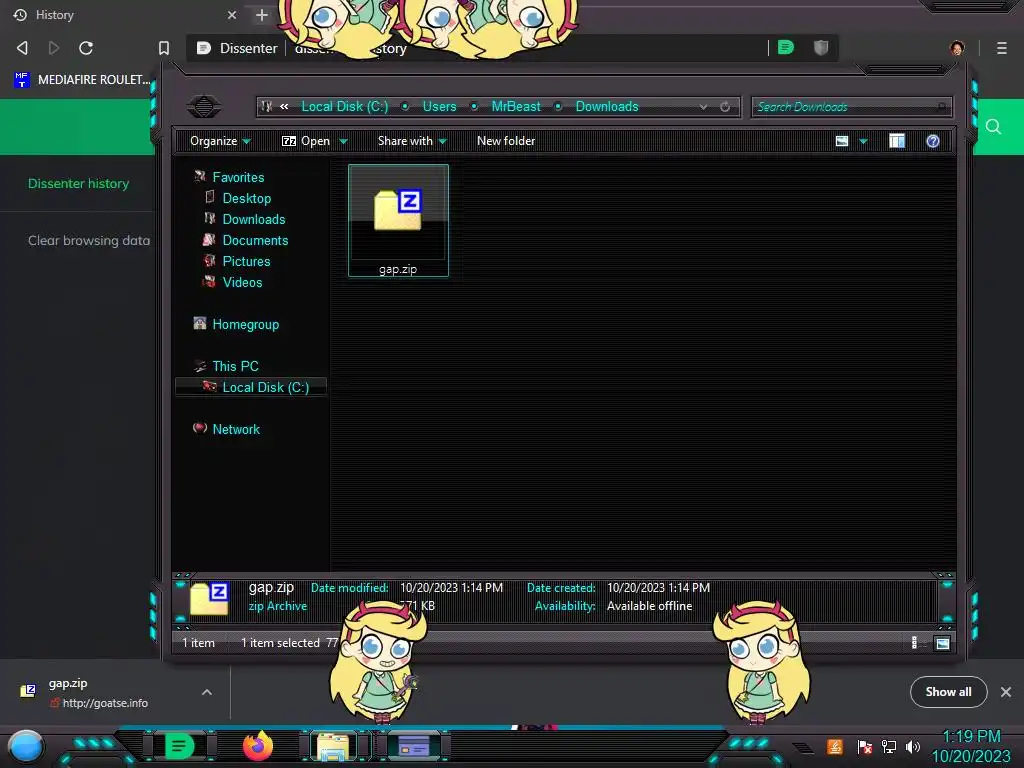The width and height of the screenshot is (1024, 768).
Task: Open Videos in the navigation pane
Action: click(x=242, y=282)
